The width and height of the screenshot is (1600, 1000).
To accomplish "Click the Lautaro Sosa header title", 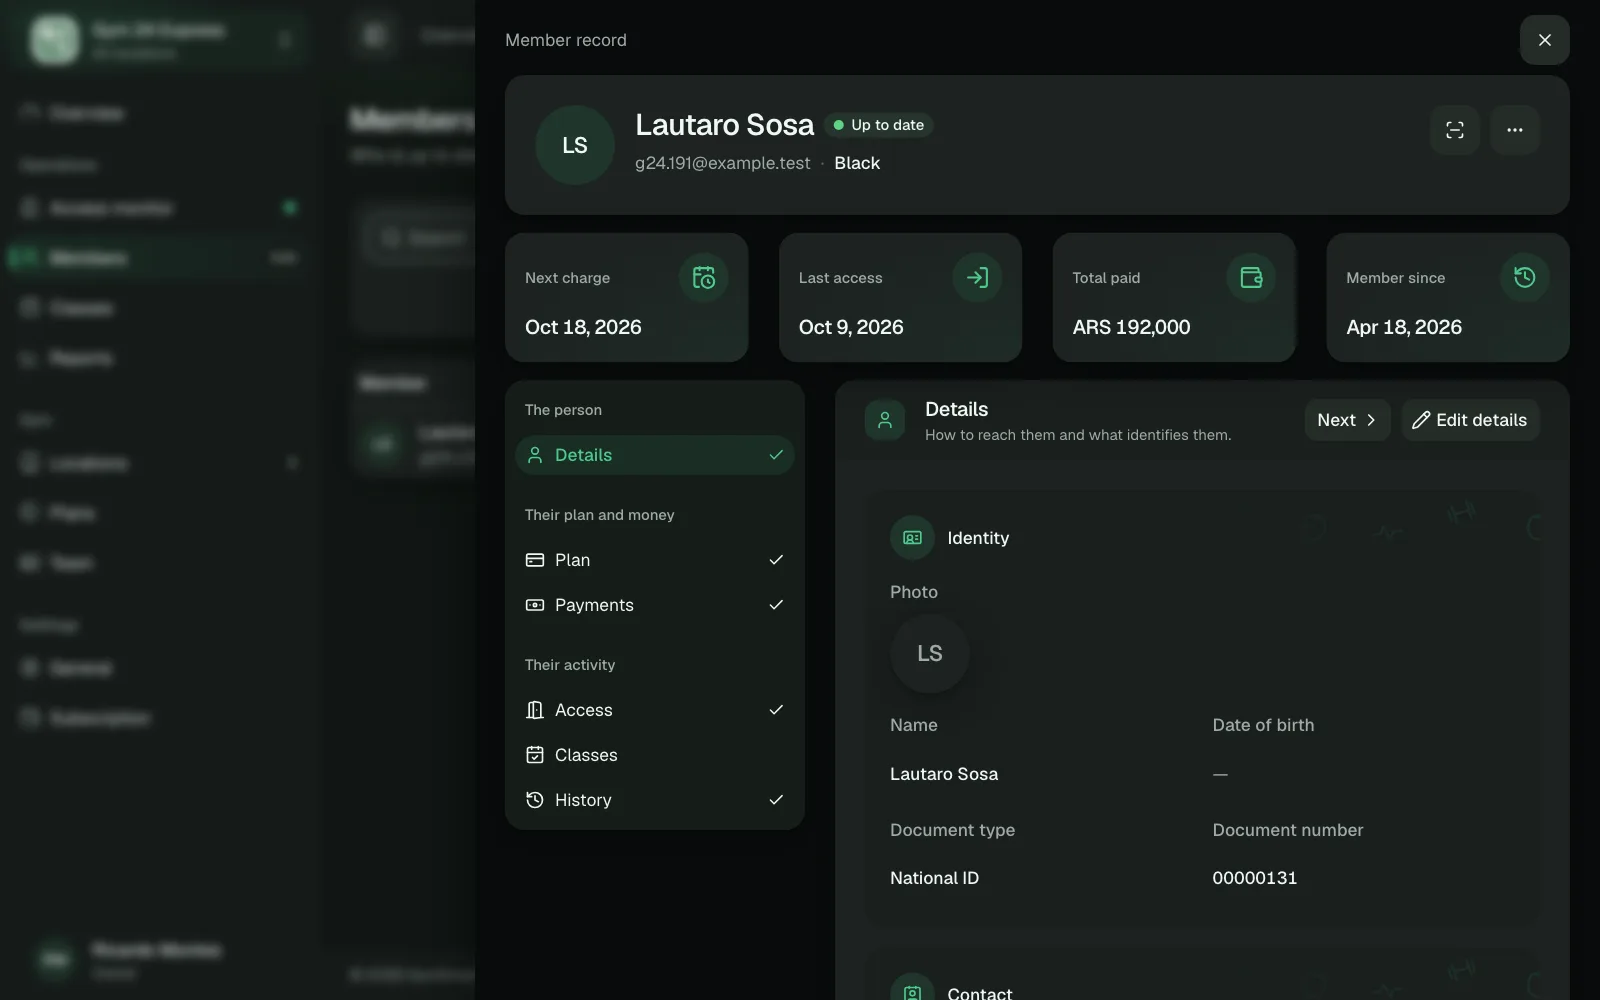I will (725, 125).
